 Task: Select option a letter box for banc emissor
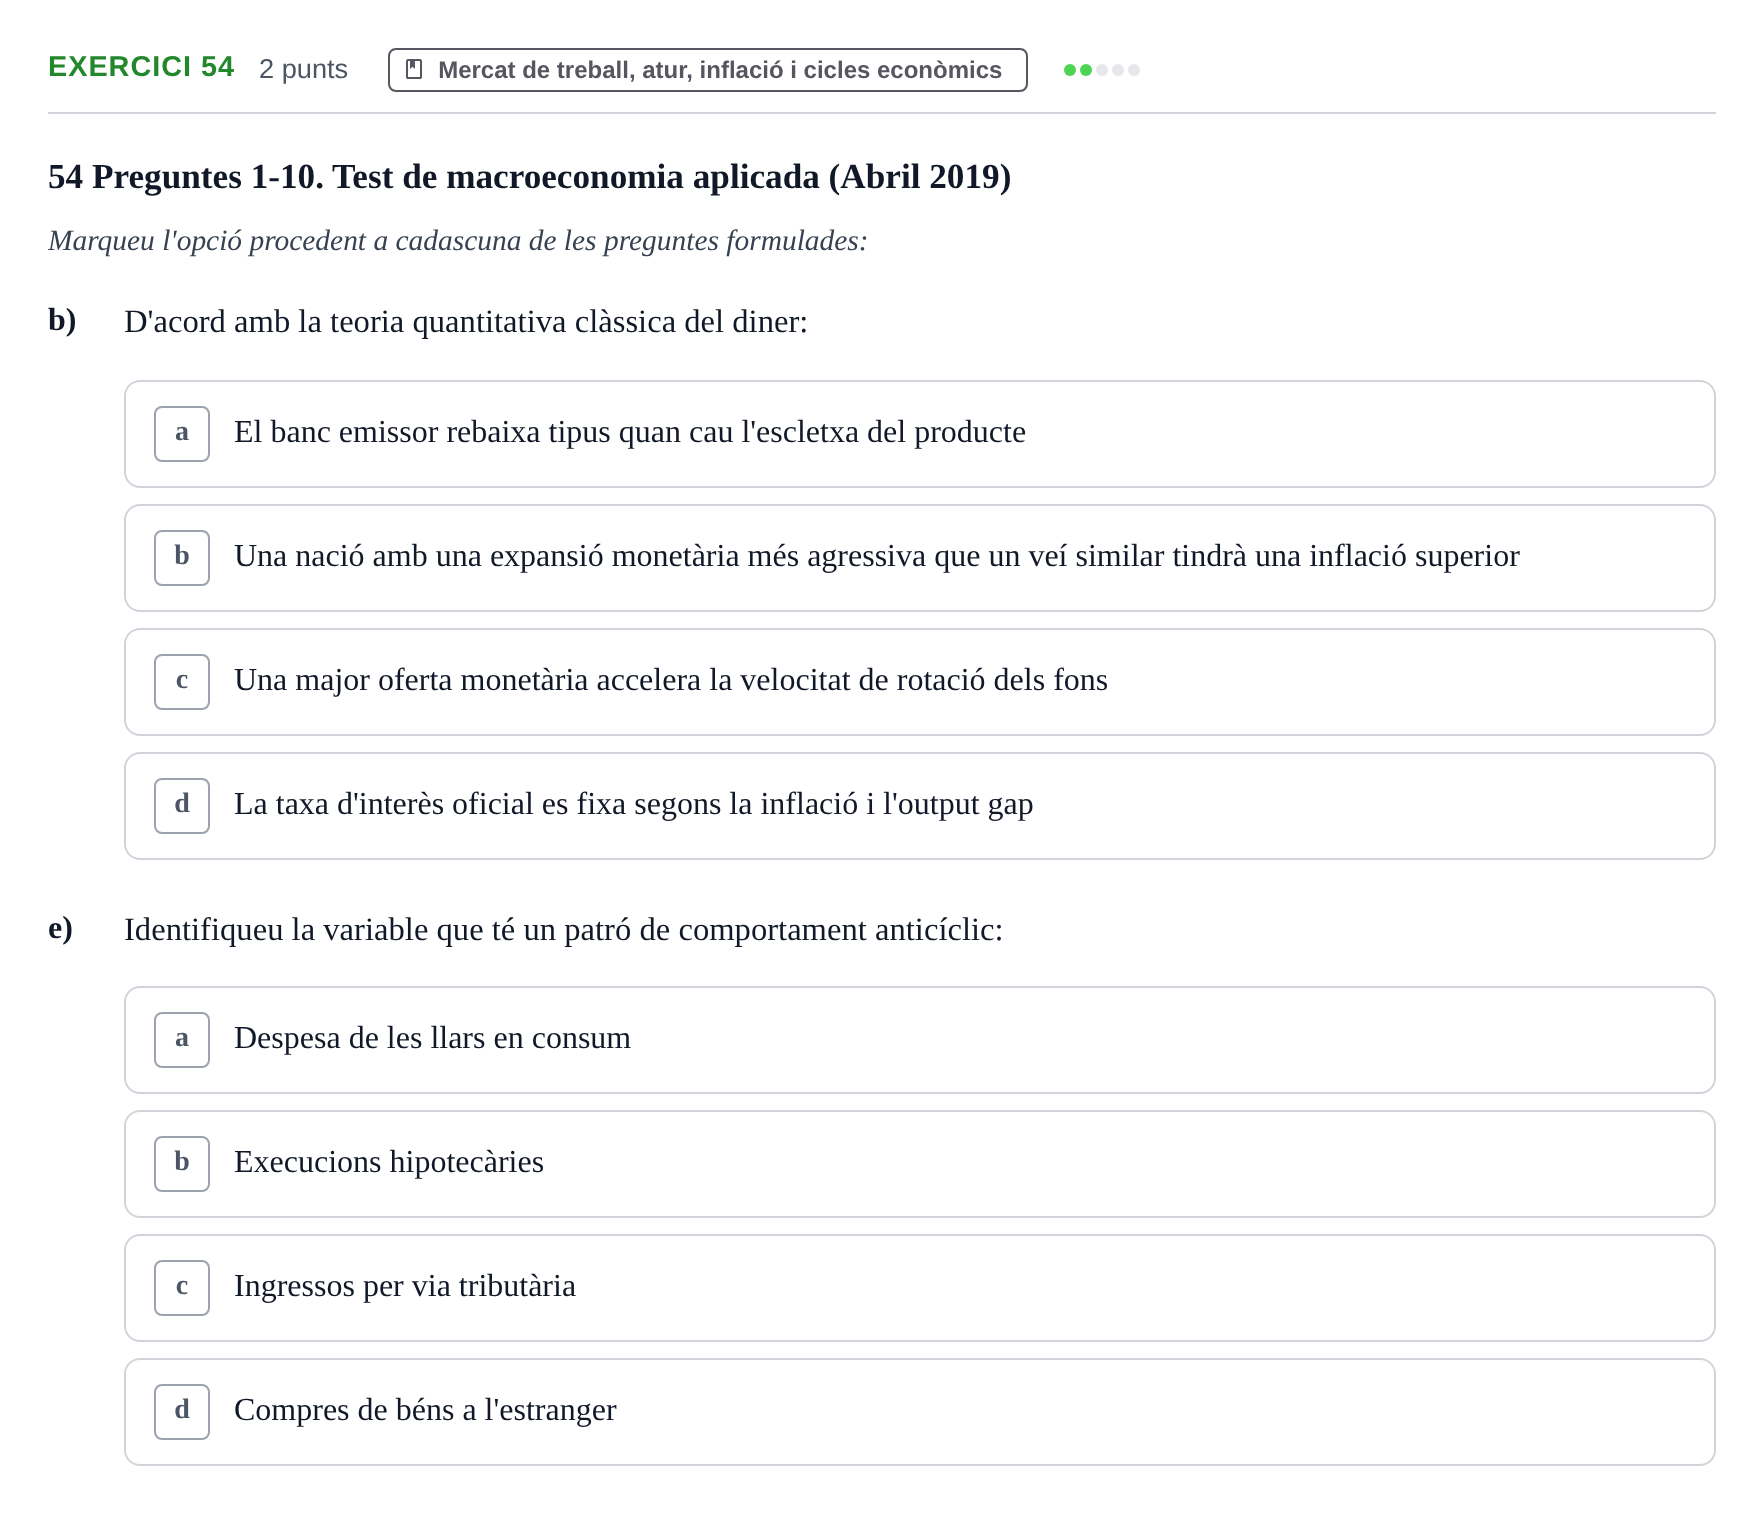point(182,434)
